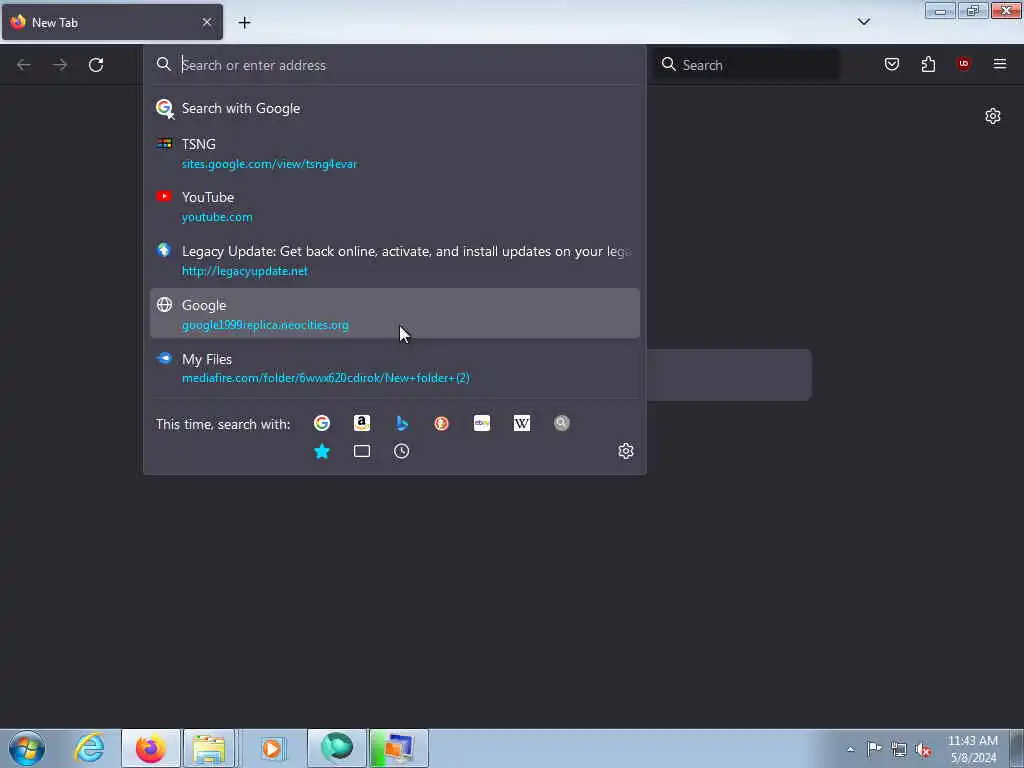Search this time with Bing

click(x=402, y=423)
